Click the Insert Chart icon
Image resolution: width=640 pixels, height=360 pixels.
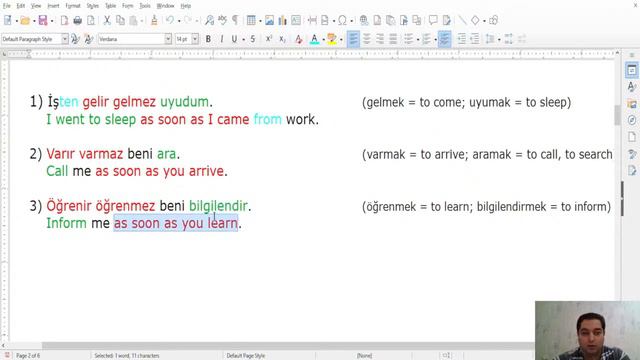pos(282,20)
